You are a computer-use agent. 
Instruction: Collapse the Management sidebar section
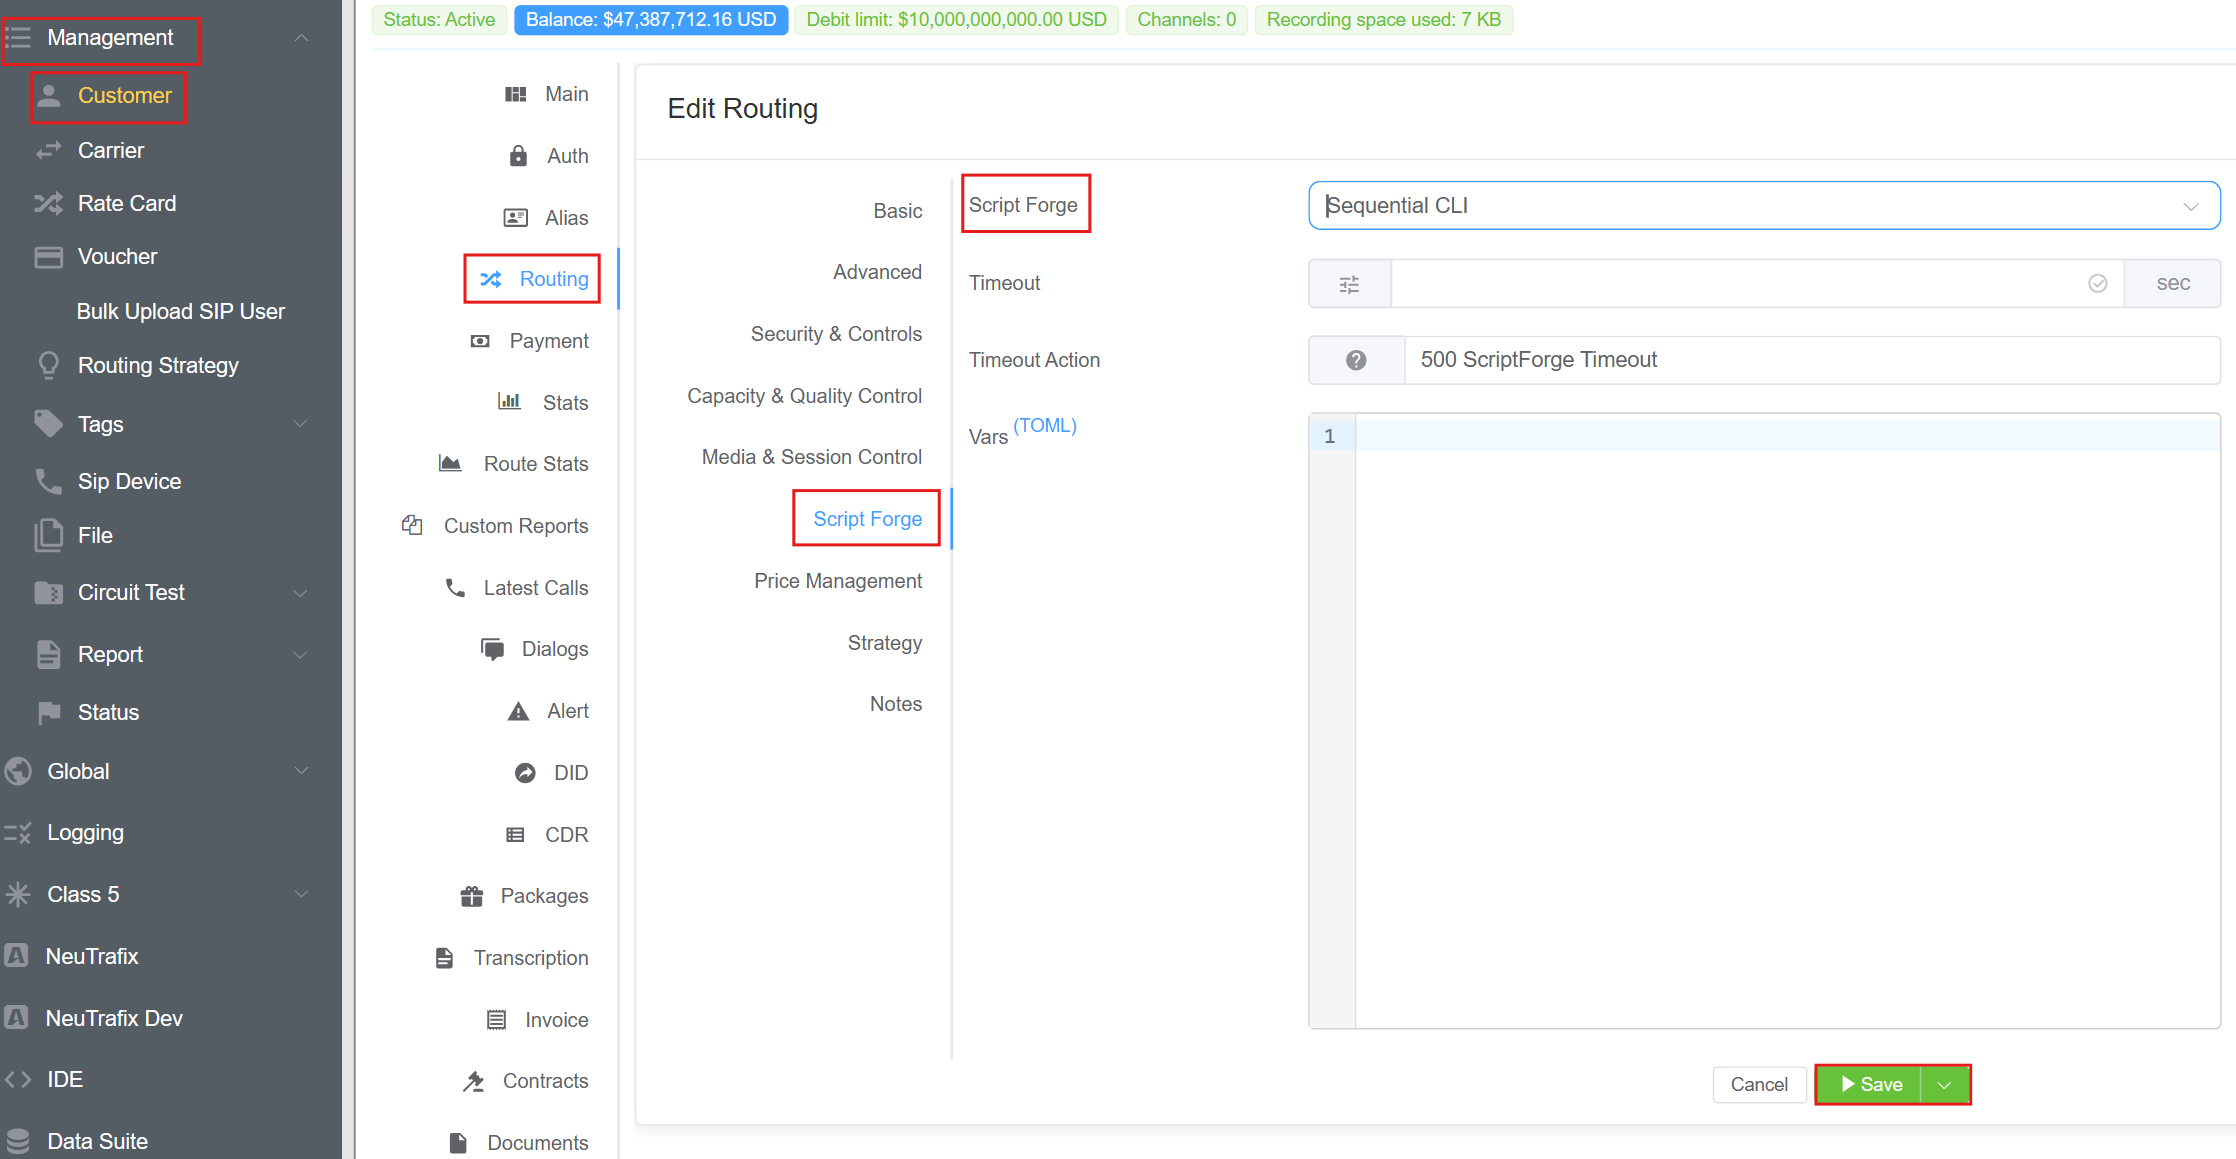[x=301, y=38]
